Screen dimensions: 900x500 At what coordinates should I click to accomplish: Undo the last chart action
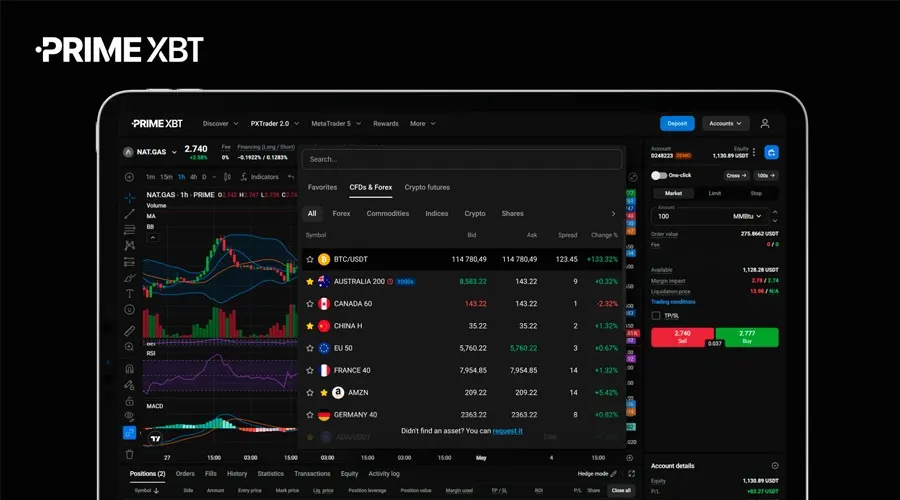[x=291, y=177]
